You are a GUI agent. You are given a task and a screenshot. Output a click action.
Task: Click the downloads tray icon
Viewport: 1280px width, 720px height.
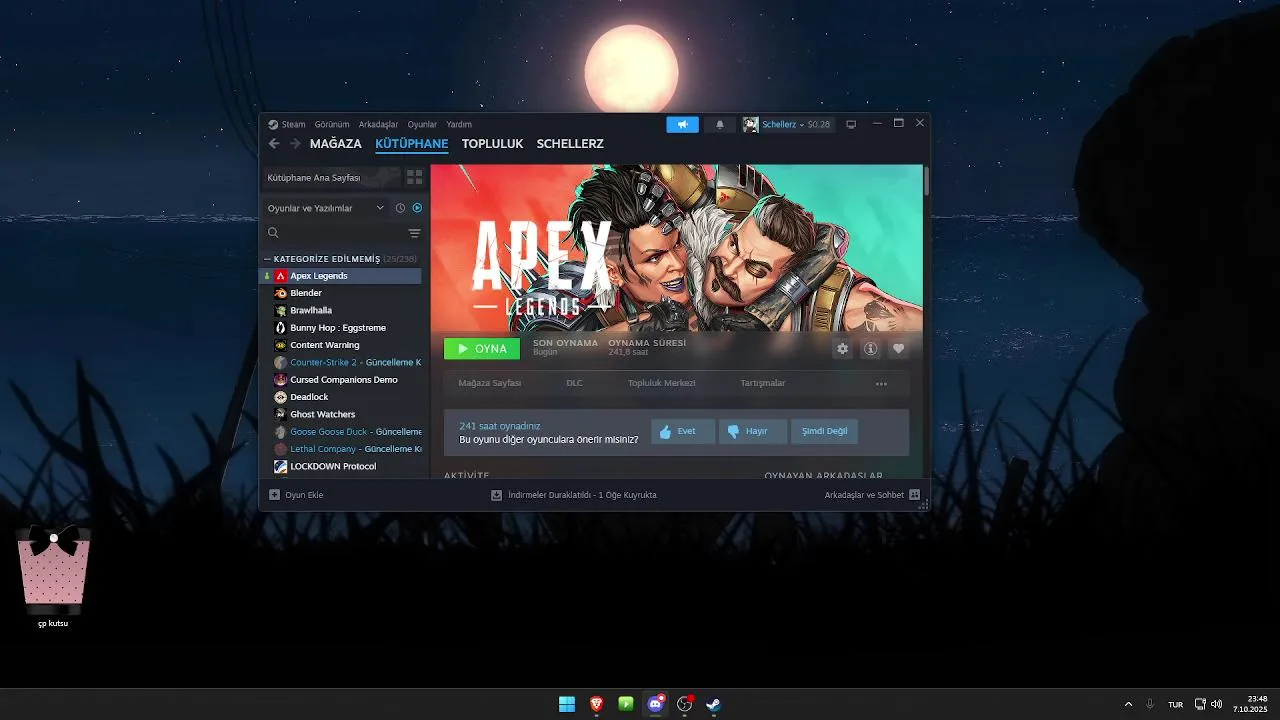click(x=496, y=495)
